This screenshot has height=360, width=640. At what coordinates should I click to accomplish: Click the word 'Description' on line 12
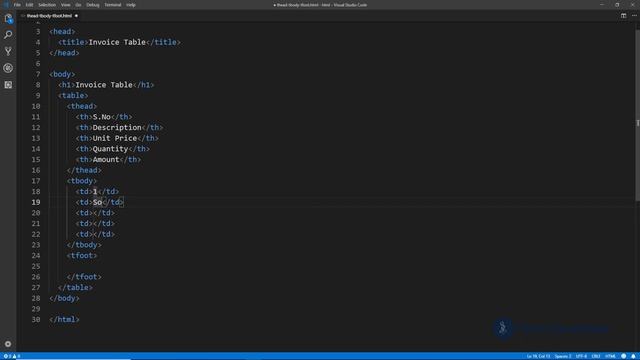[x=117, y=128]
